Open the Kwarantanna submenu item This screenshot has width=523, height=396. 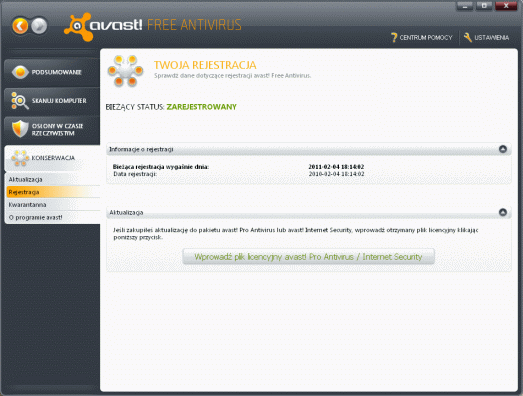pos(53,205)
